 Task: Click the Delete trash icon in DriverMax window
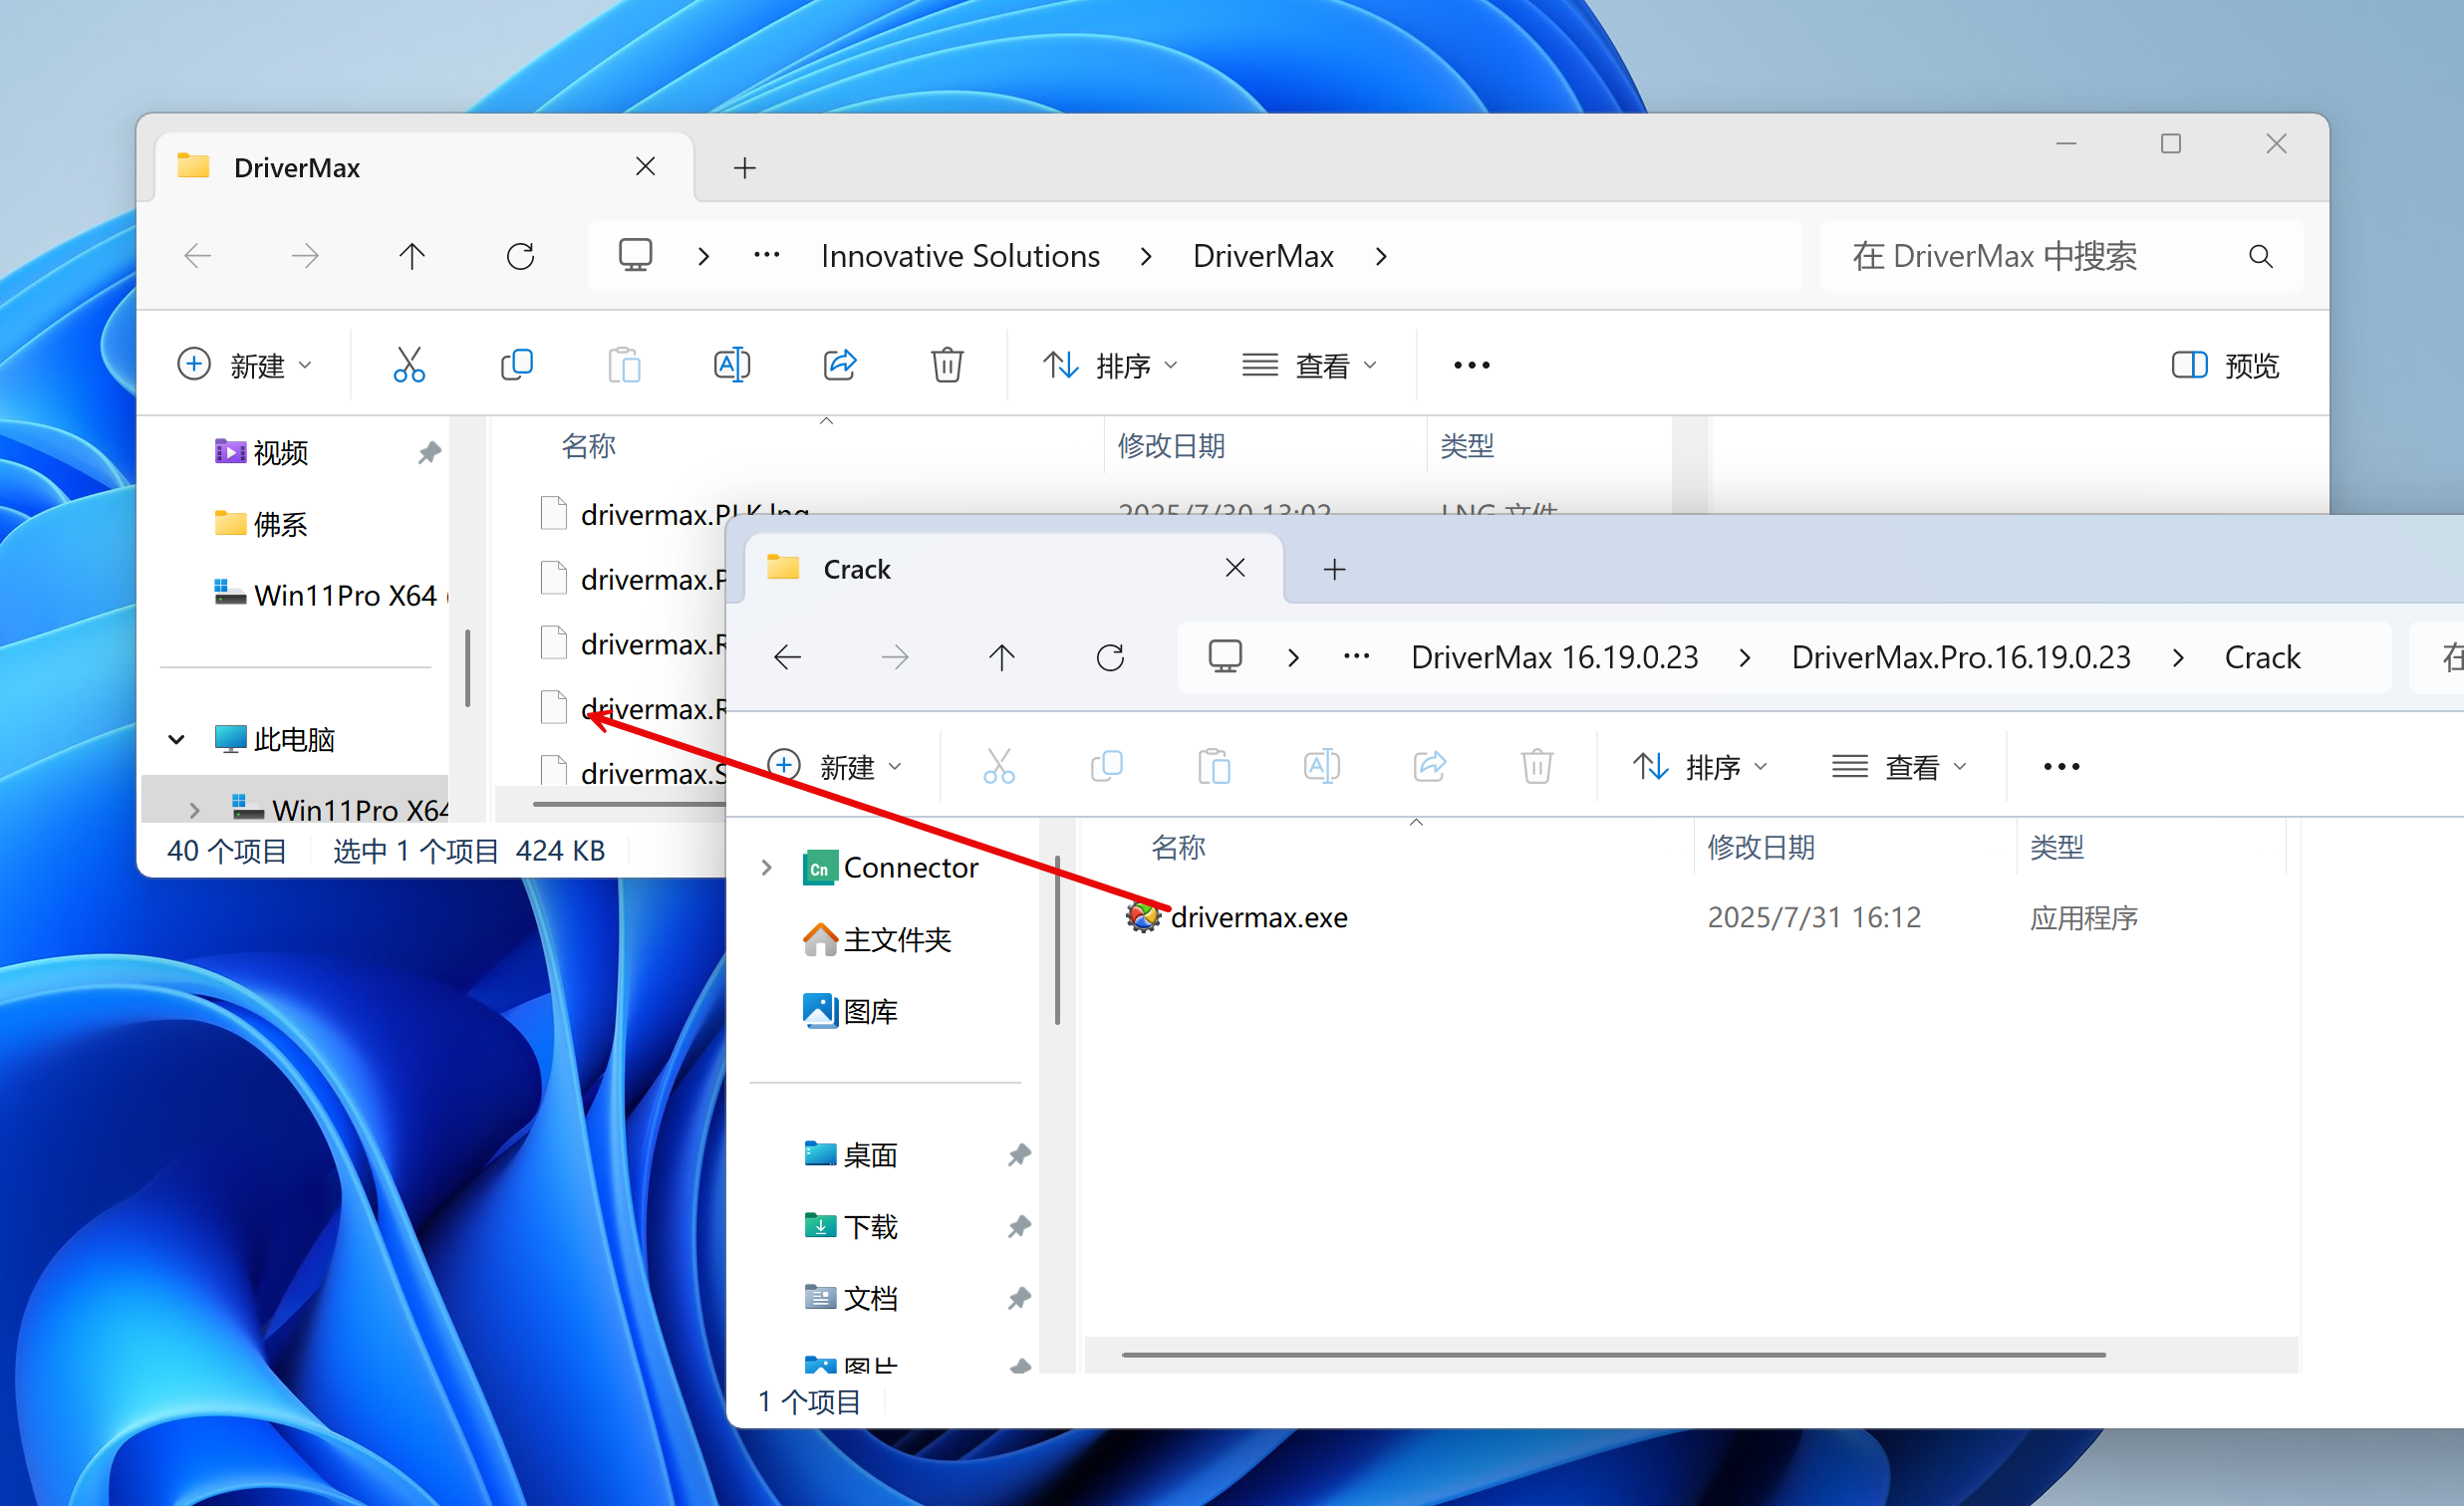tap(947, 365)
